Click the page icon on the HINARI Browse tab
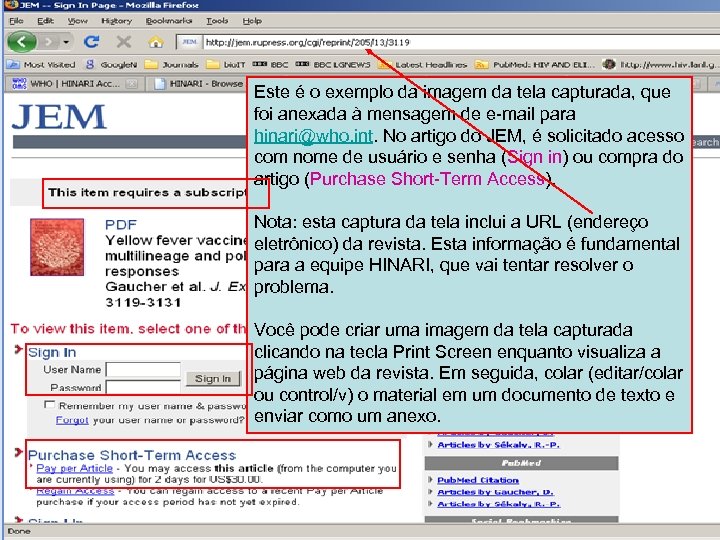This screenshot has height=540, width=720. tap(159, 84)
